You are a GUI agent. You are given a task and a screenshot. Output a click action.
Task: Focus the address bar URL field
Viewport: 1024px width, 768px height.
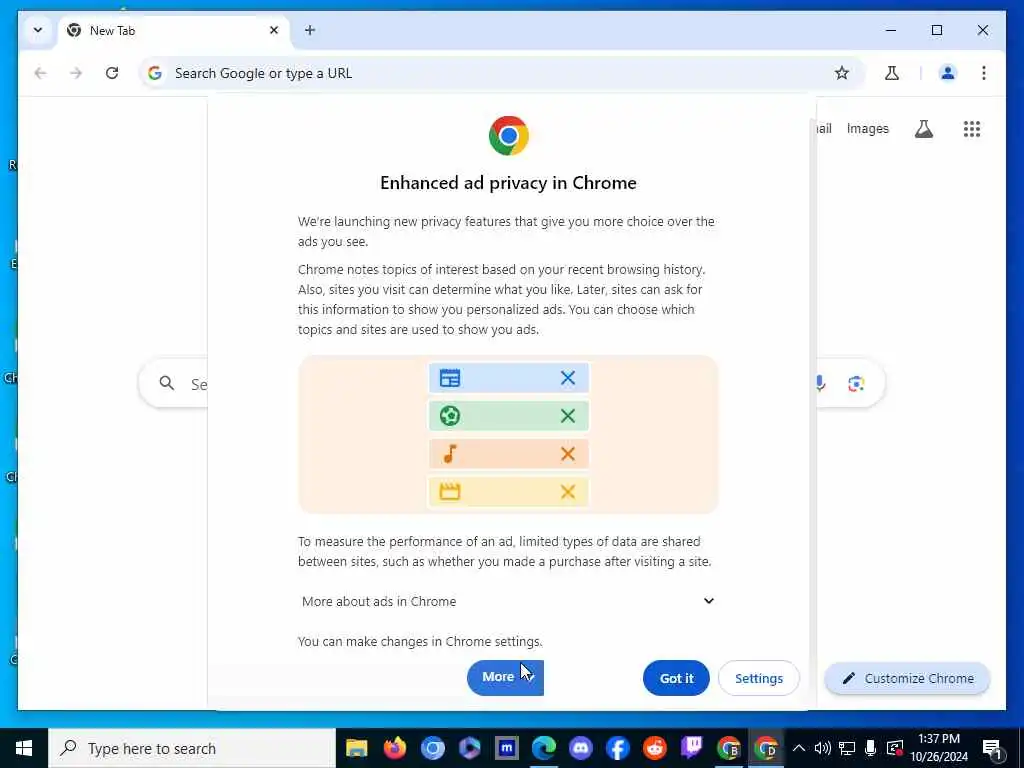pyautogui.click(x=483, y=73)
